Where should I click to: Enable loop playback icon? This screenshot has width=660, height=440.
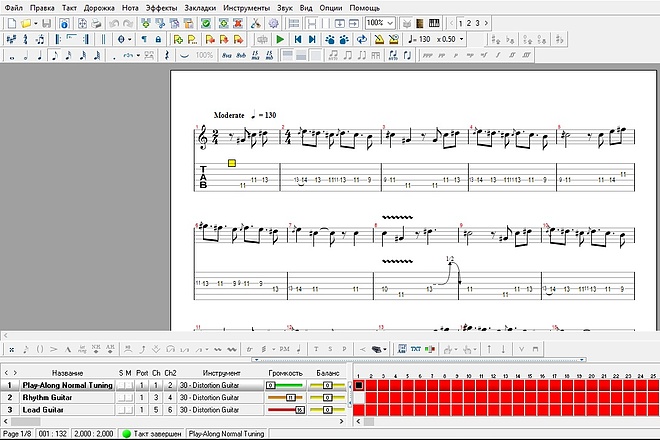(x=361, y=40)
